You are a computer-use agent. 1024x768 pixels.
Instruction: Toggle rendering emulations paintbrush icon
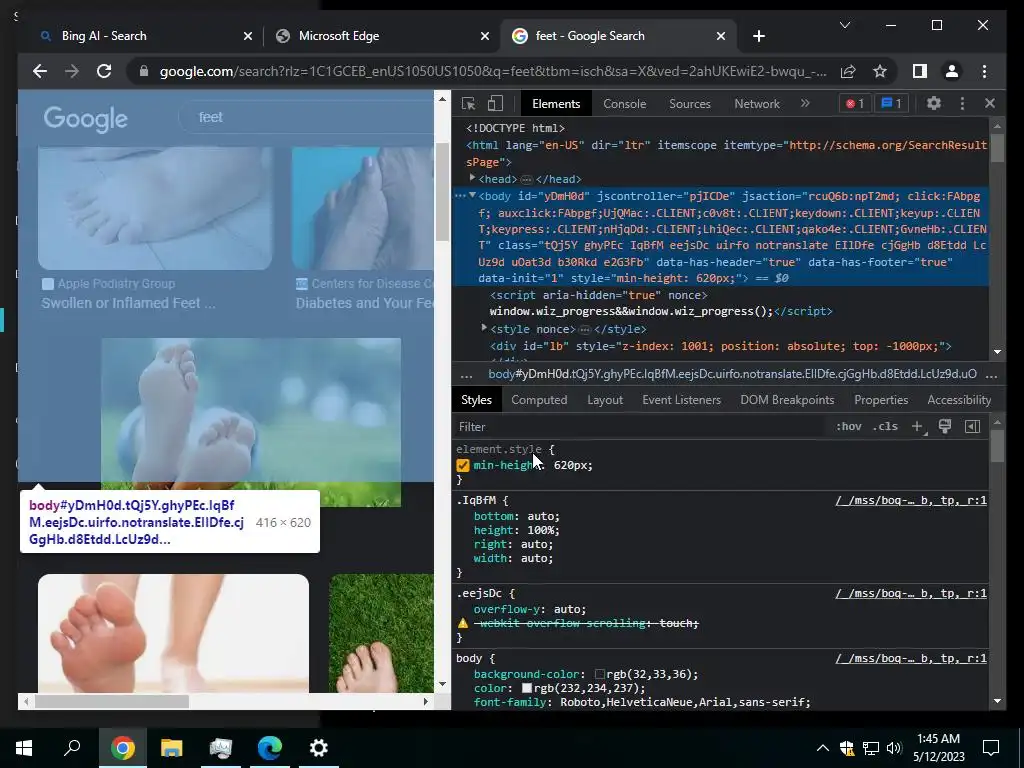click(944, 426)
